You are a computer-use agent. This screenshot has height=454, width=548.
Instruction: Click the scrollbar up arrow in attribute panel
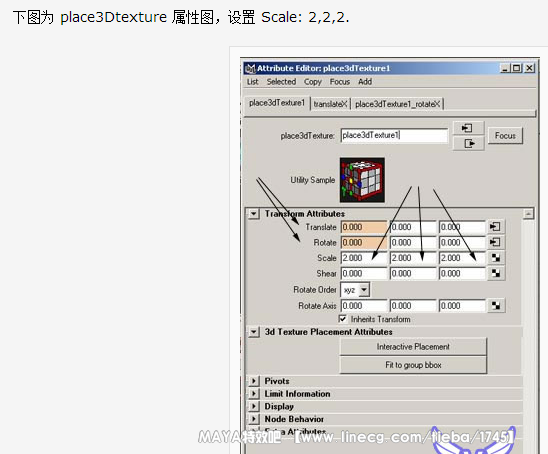click(x=528, y=214)
